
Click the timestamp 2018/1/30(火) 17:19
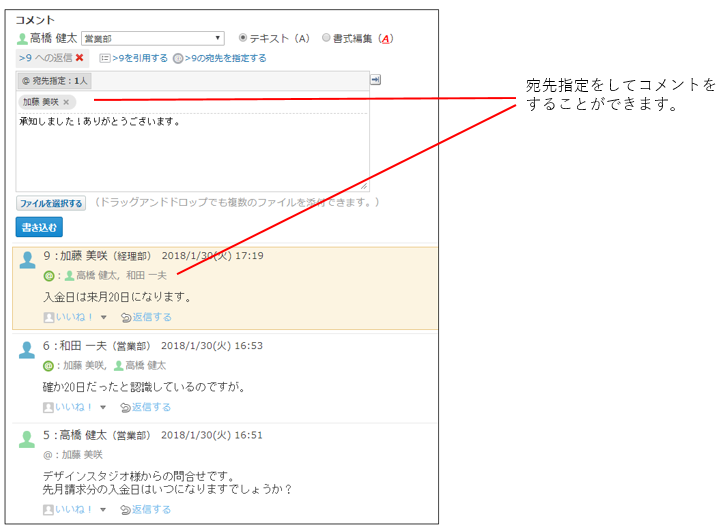pos(212,255)
